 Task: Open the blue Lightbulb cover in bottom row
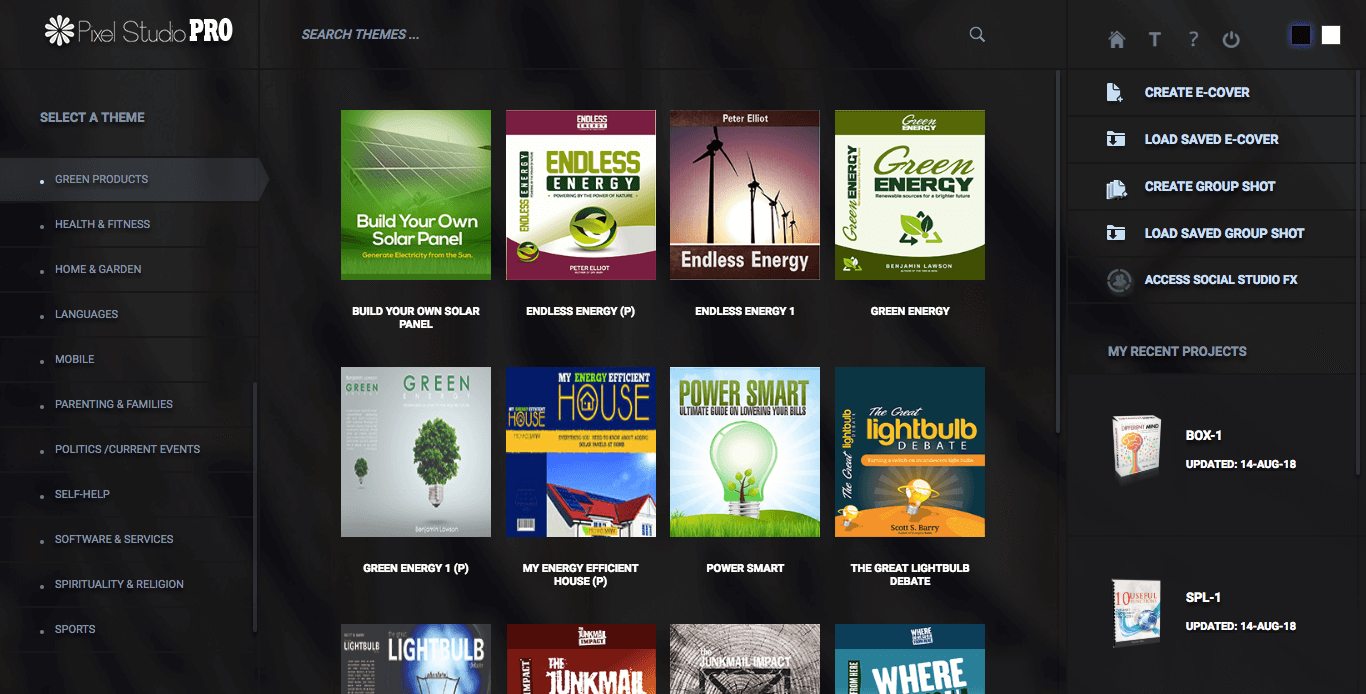click(416, 659)
